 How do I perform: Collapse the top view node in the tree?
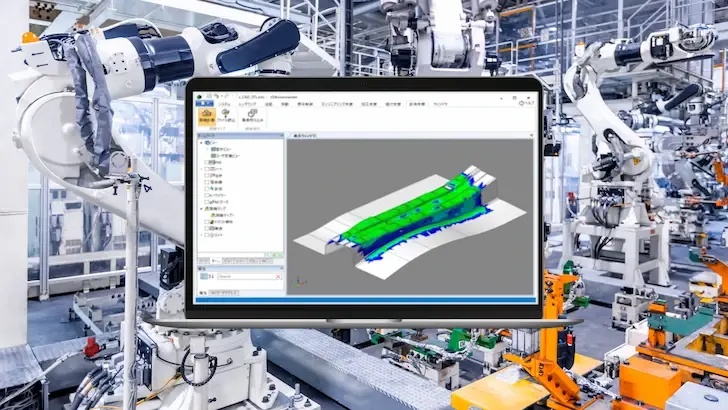(x=201, y=143)
